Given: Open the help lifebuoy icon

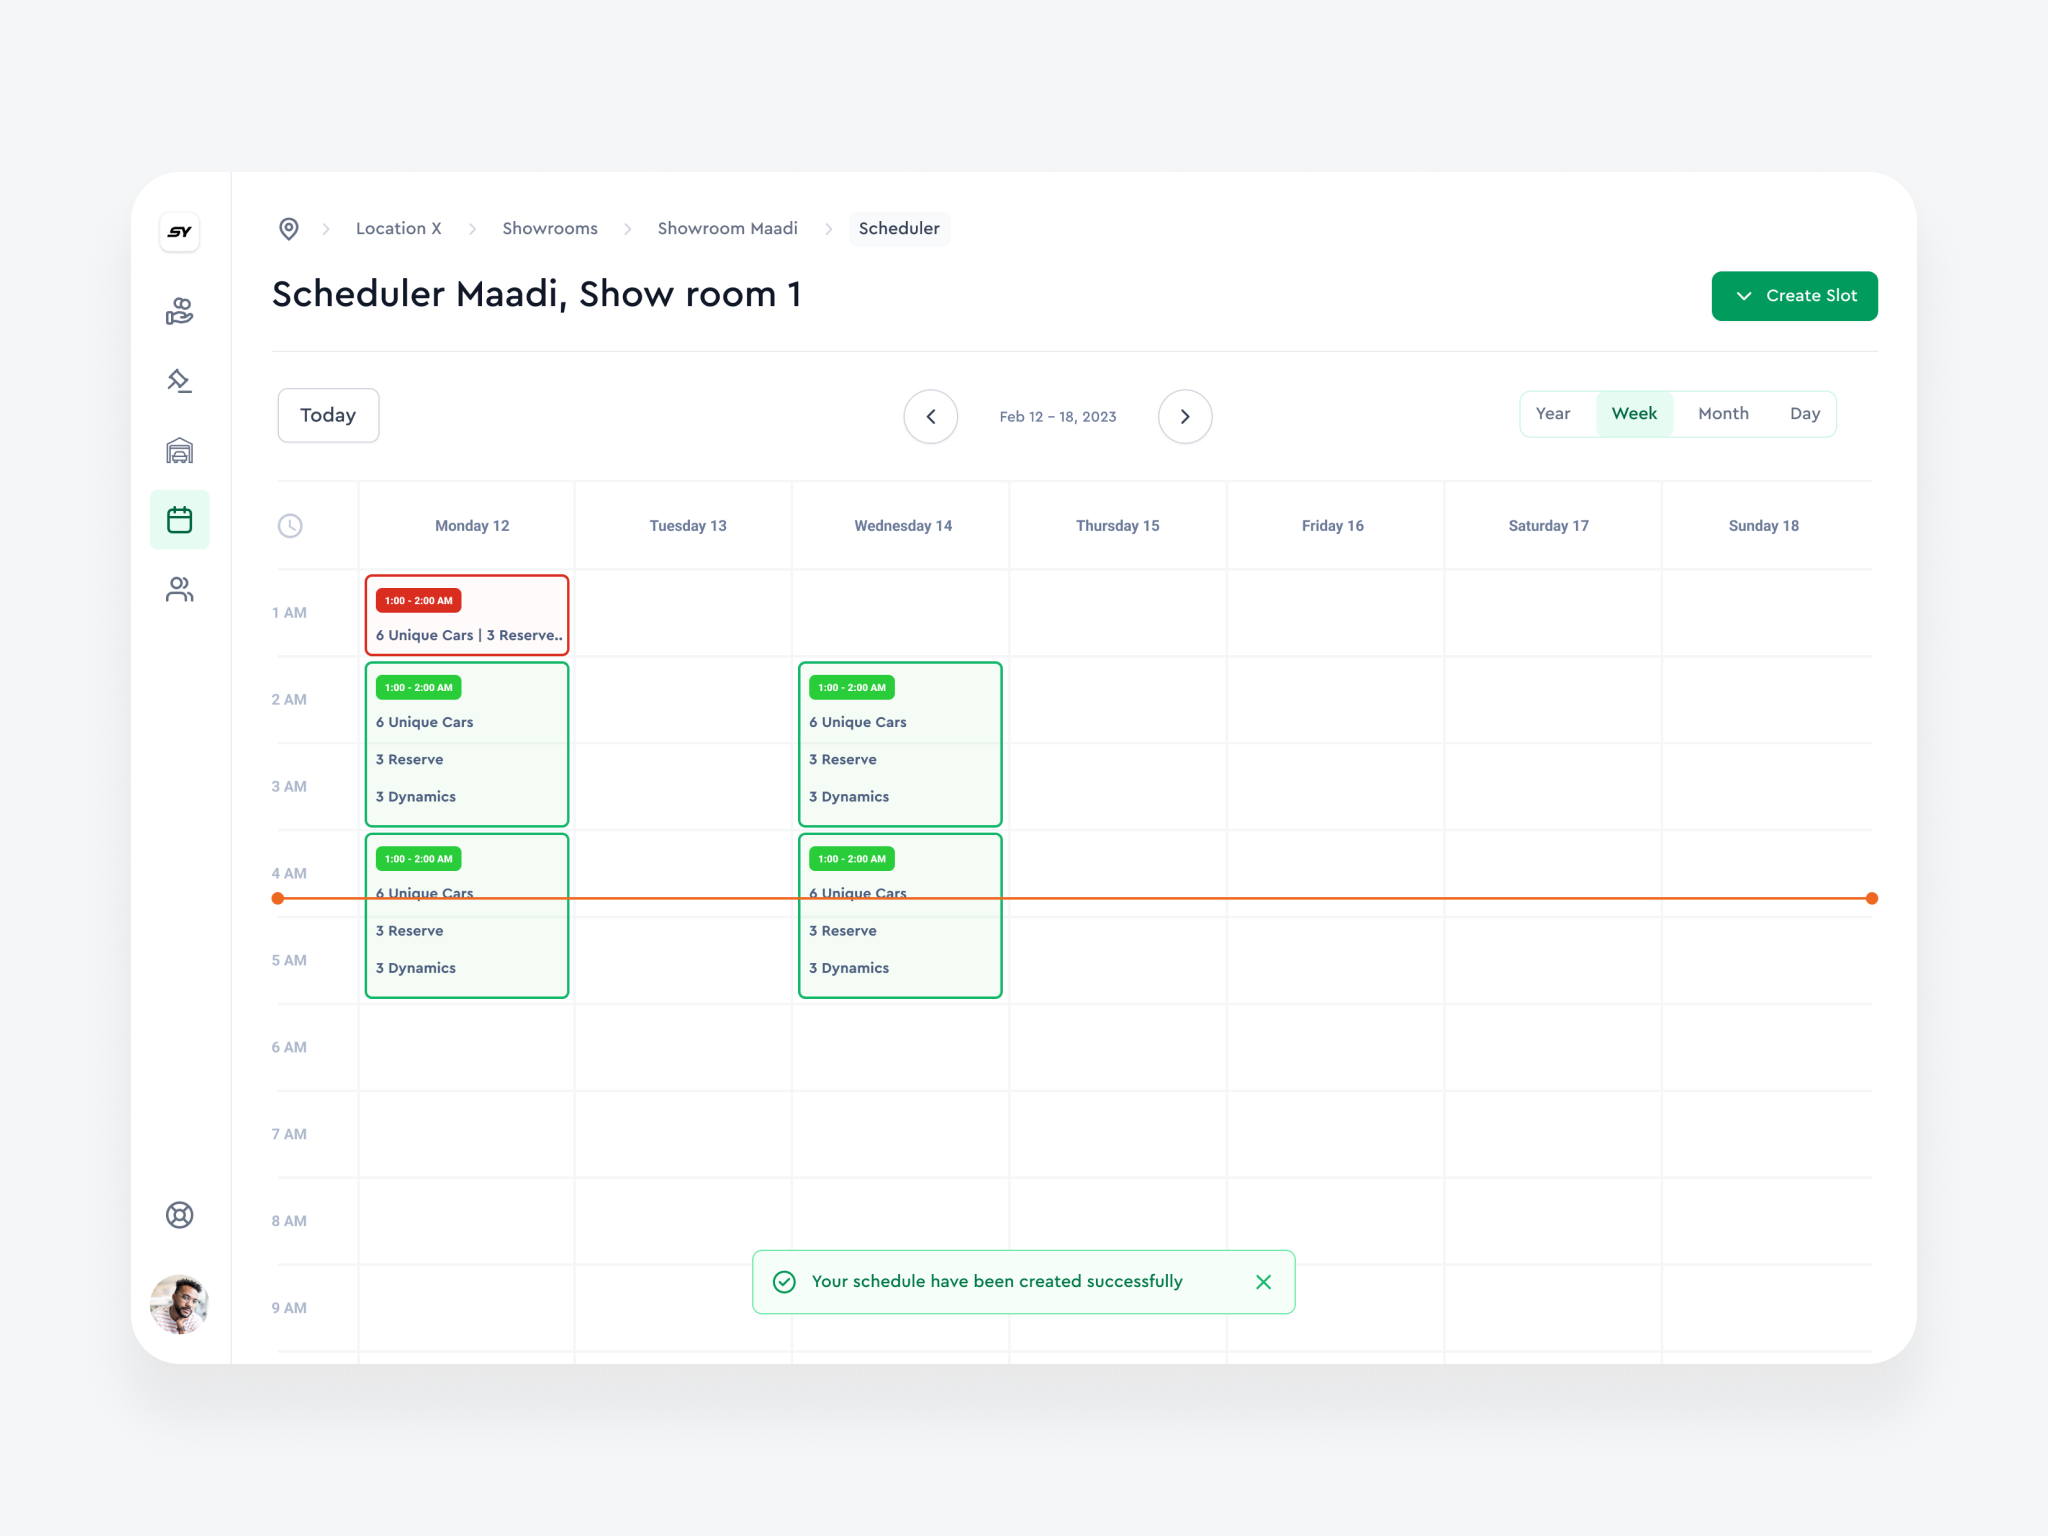Looking at the screenshot, I should coord(180,1215).
